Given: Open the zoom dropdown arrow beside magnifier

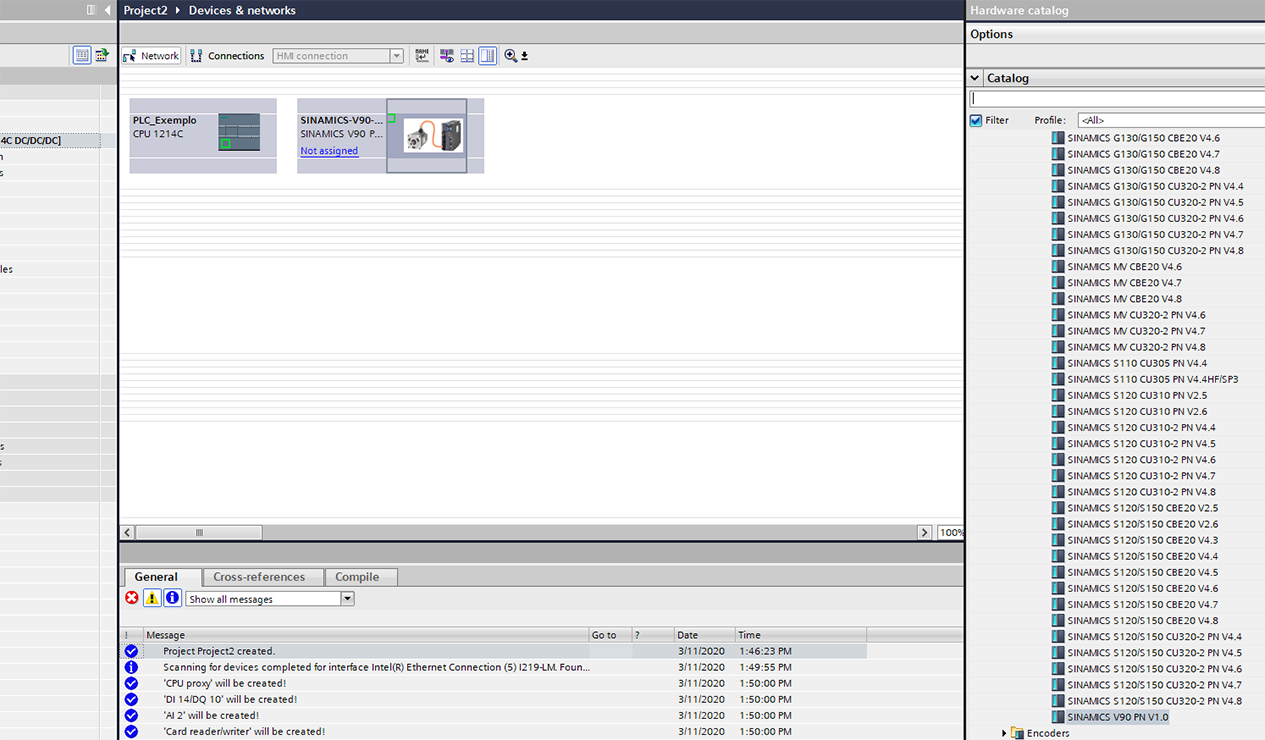Looking at the screenshot, I should tap(524, 57).
